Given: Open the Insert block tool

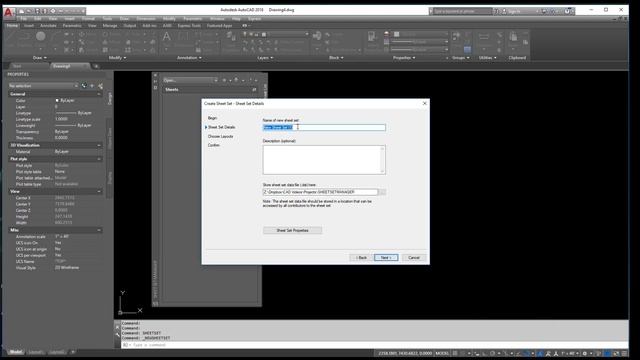Looking at the screenshot, I should [x=317, y=37].
